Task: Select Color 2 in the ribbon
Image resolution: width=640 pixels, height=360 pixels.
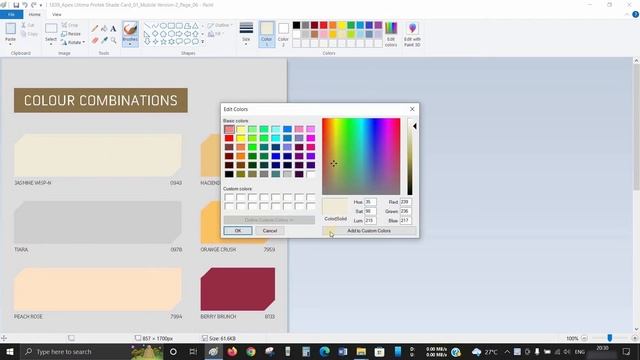Action: tap(283, 34)
